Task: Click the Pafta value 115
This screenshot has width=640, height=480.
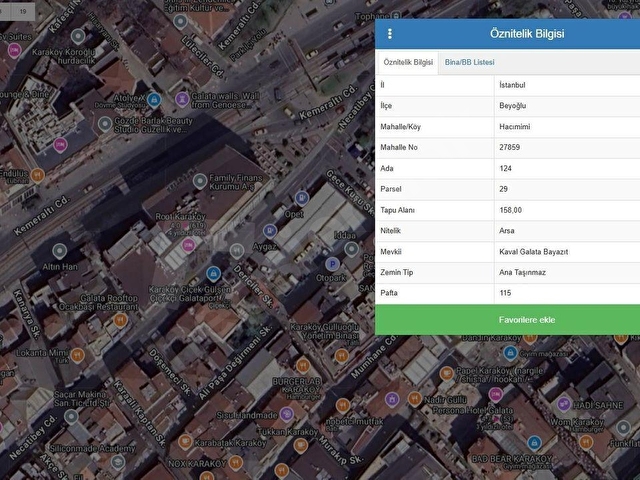Action: (x=505, y=293)
